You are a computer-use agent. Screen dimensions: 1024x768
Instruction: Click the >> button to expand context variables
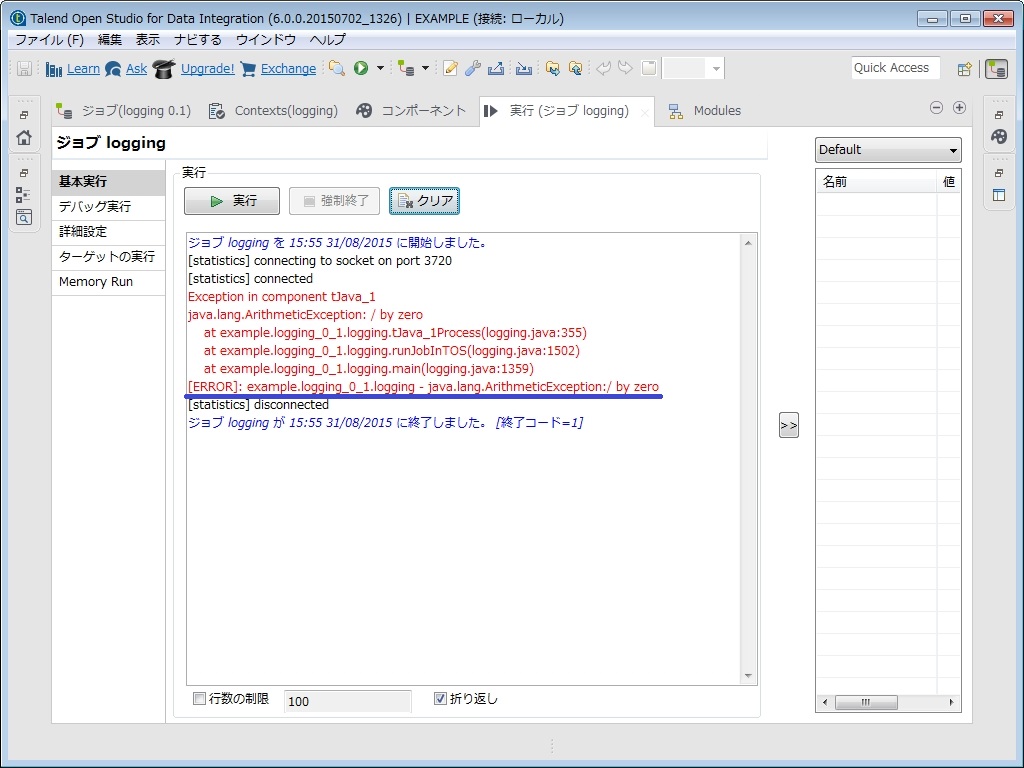[788, 424]
